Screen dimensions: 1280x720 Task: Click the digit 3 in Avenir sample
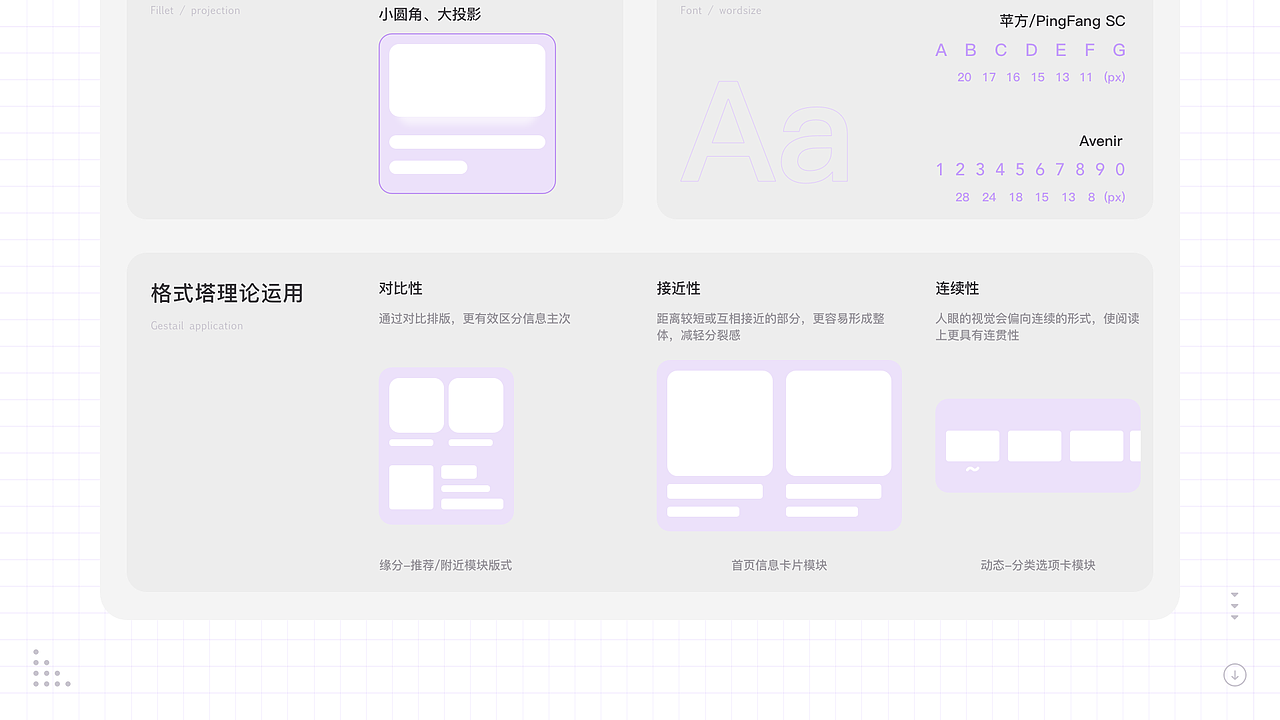[x=980, y=170]
